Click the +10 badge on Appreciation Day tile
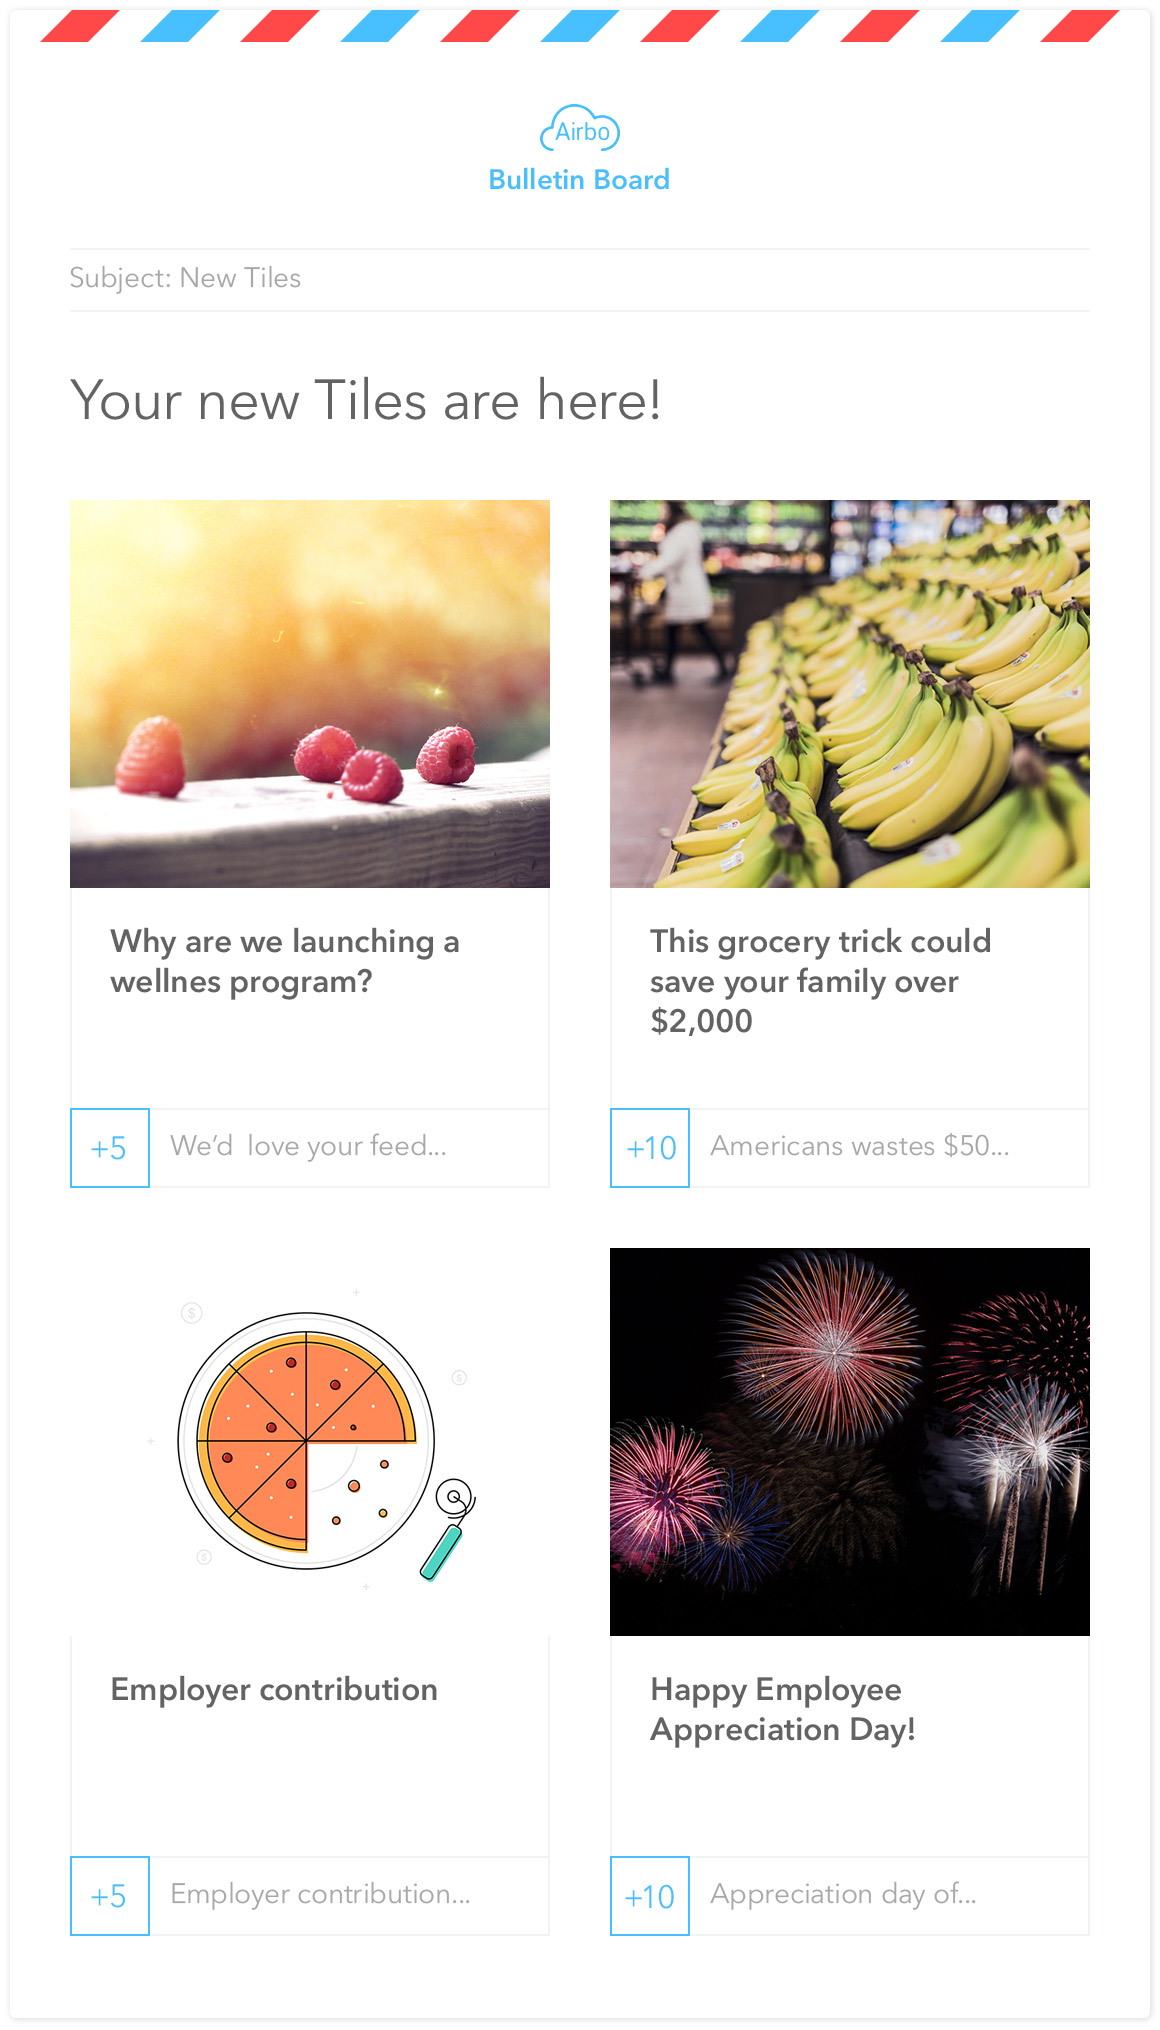The height and width of the screenshot is (2030, 1160). 650,1896
